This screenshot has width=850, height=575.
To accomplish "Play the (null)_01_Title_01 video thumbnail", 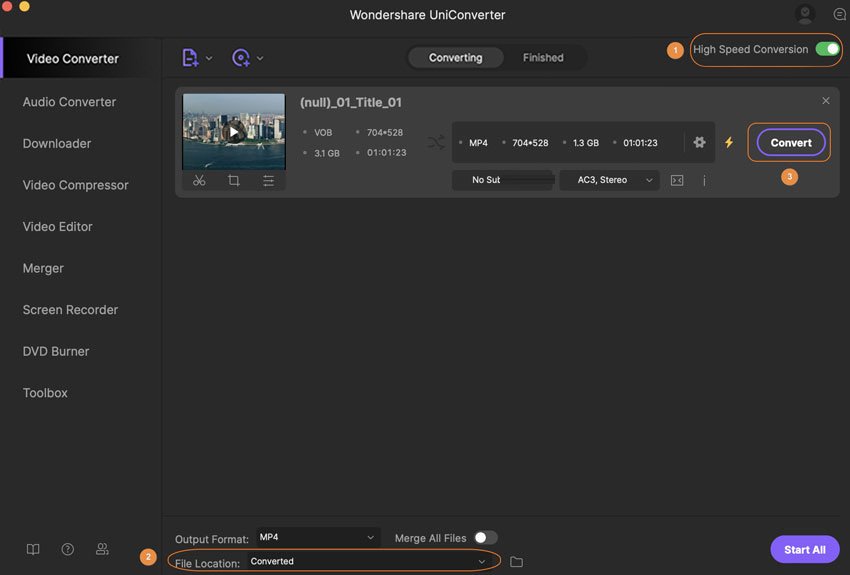I will tap(234, 132).
